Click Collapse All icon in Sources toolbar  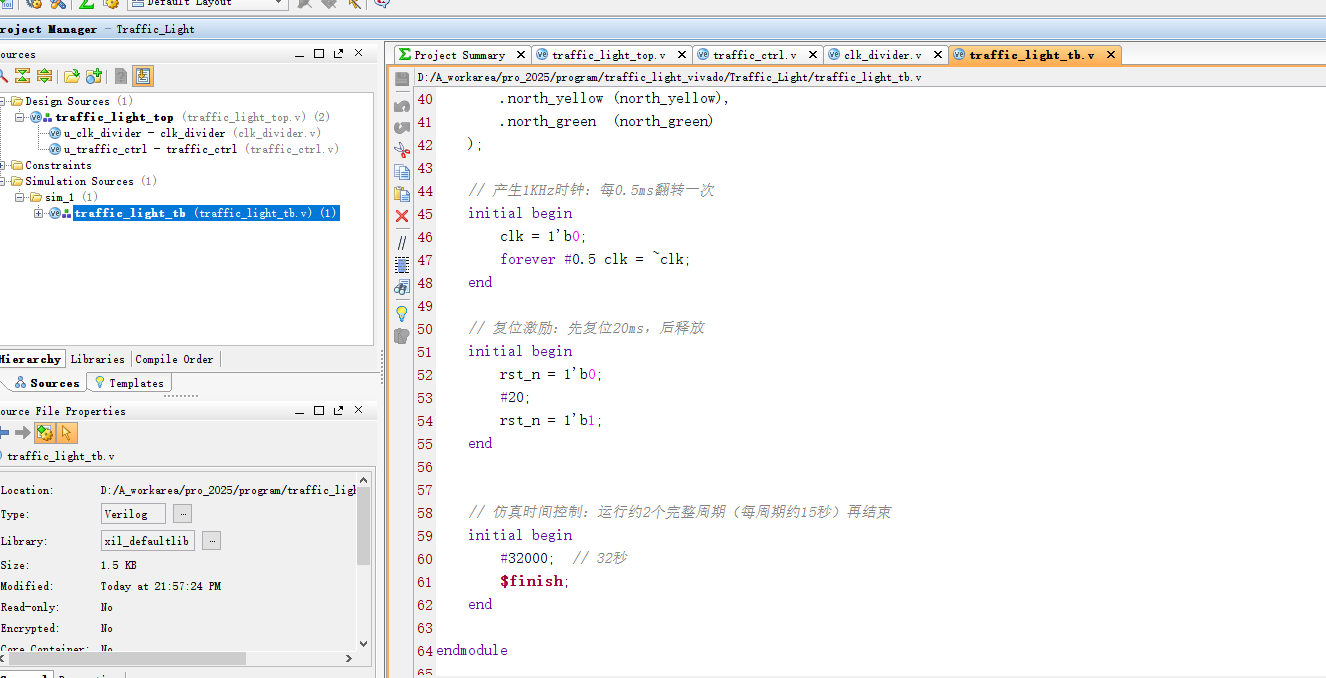pos(22,76)
